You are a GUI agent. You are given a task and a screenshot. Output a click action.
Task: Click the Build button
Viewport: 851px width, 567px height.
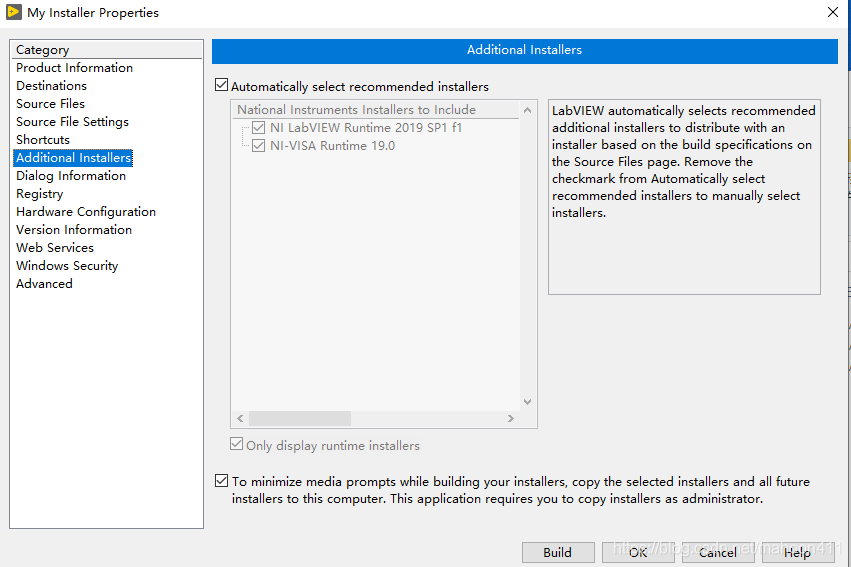[x=558, y=552]
